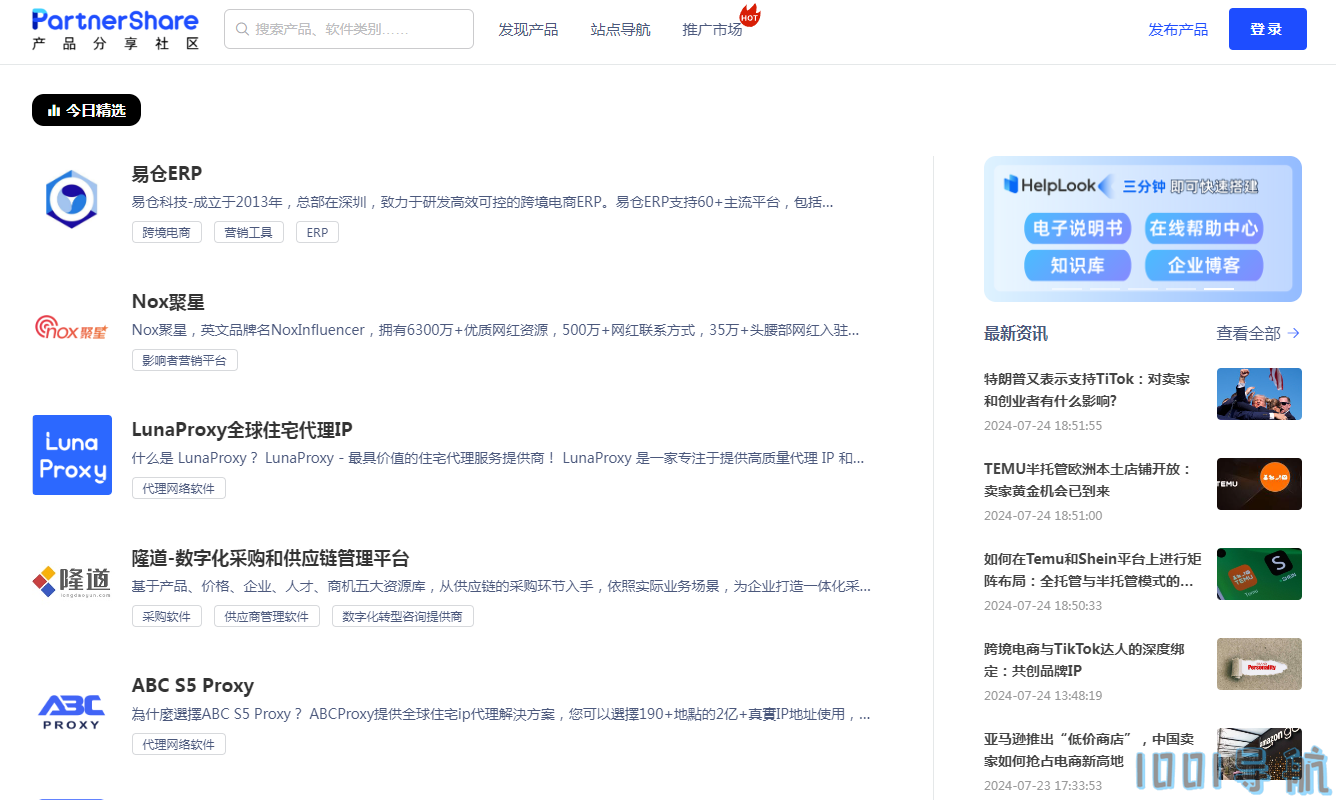Filter by the 跨境电商 tag

click(167, 232)
